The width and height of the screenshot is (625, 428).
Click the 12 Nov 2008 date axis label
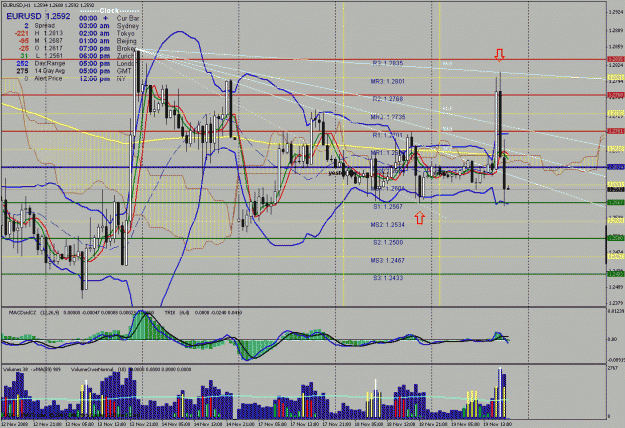[x=15, y=424]
